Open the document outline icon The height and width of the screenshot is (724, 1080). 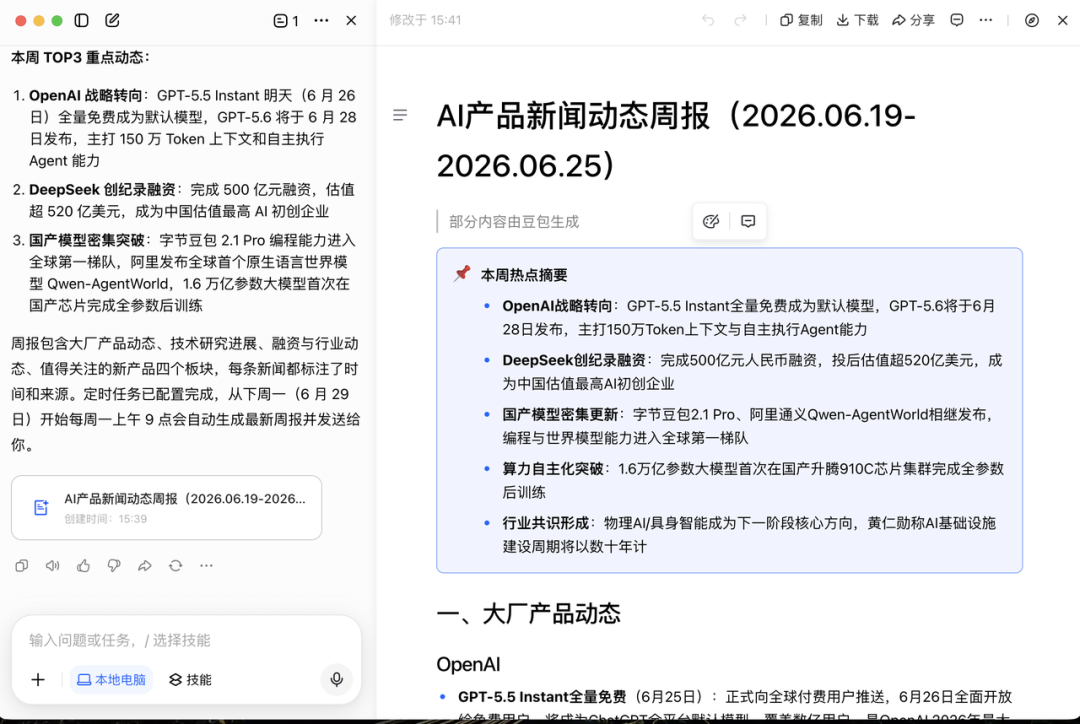tap(399, 115)
